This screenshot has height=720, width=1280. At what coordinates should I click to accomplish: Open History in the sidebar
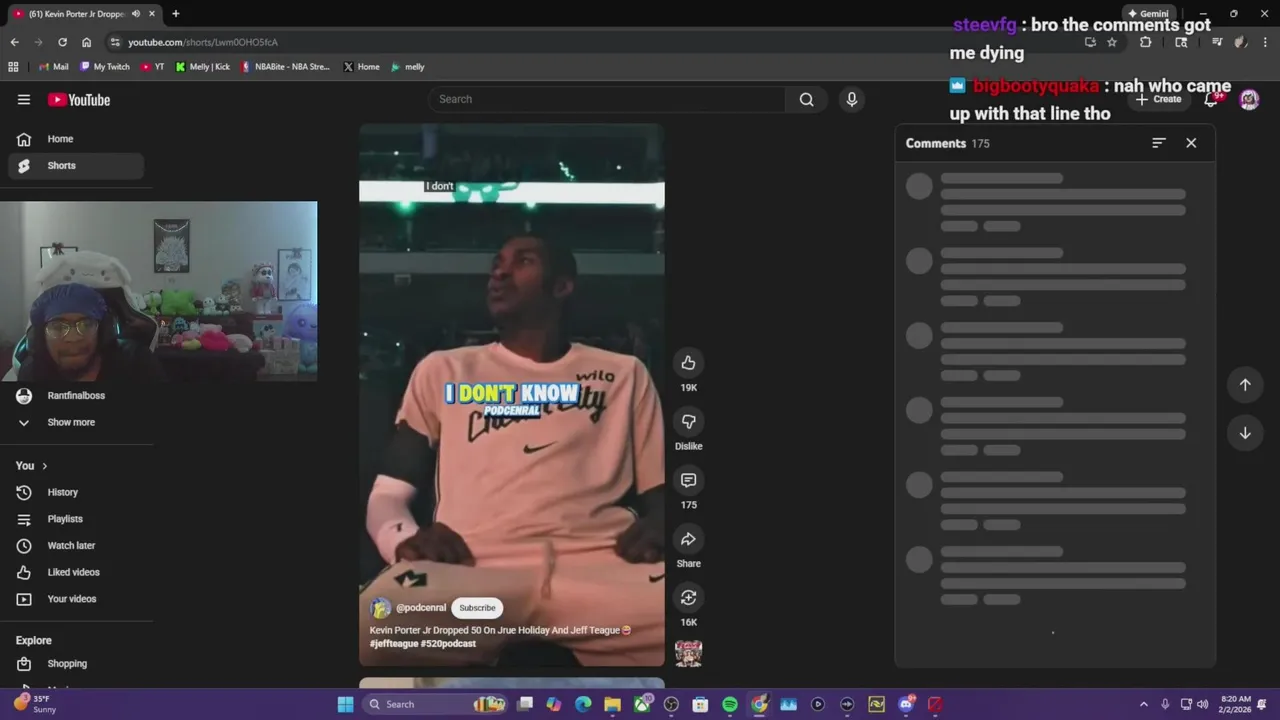pyautogui.click(x=76, y=492)
